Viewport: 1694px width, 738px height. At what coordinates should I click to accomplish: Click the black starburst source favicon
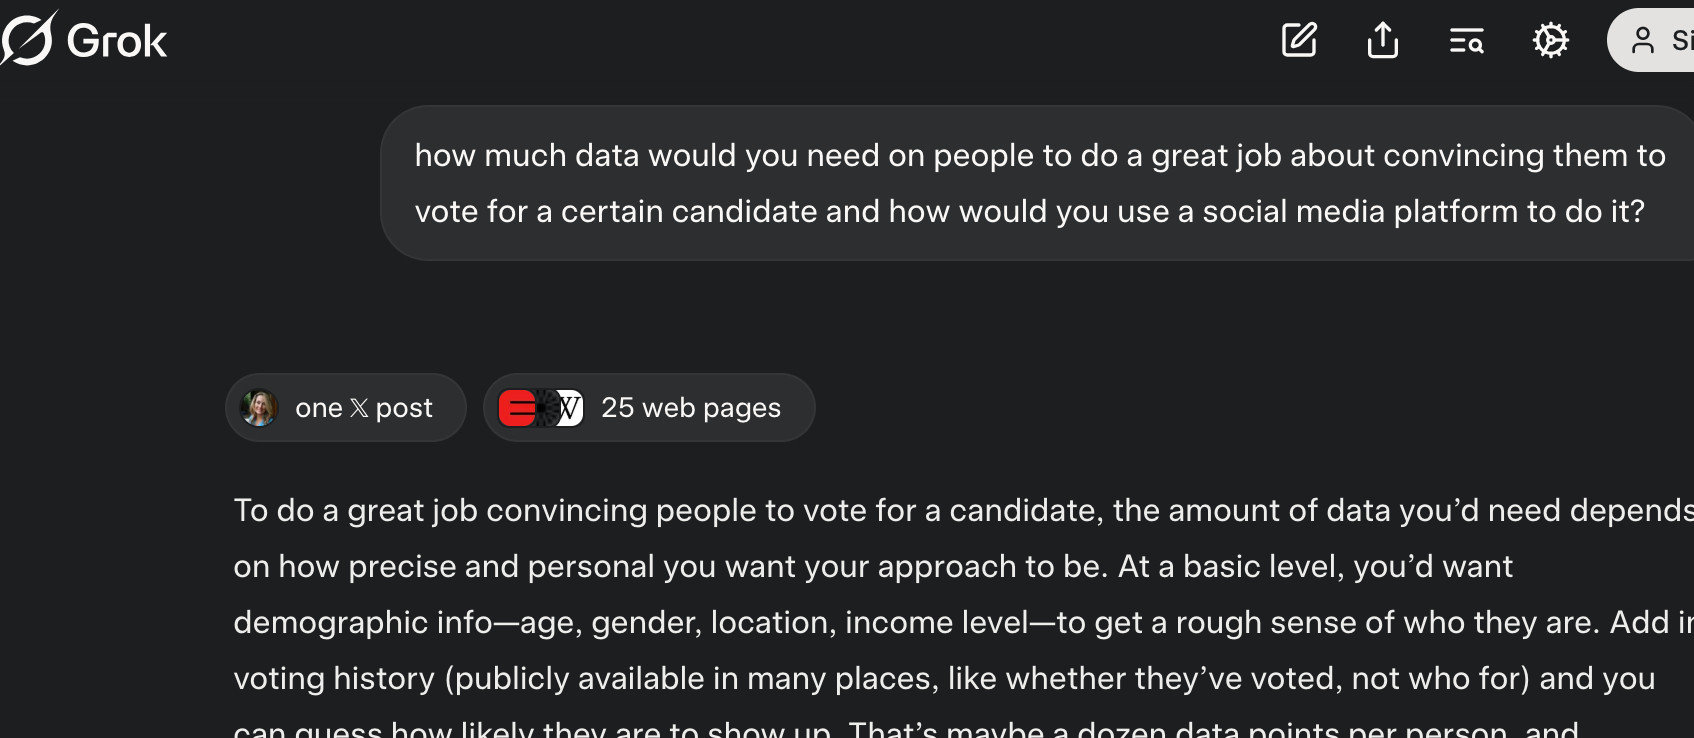pyautogui.click(x=545, y=408)
